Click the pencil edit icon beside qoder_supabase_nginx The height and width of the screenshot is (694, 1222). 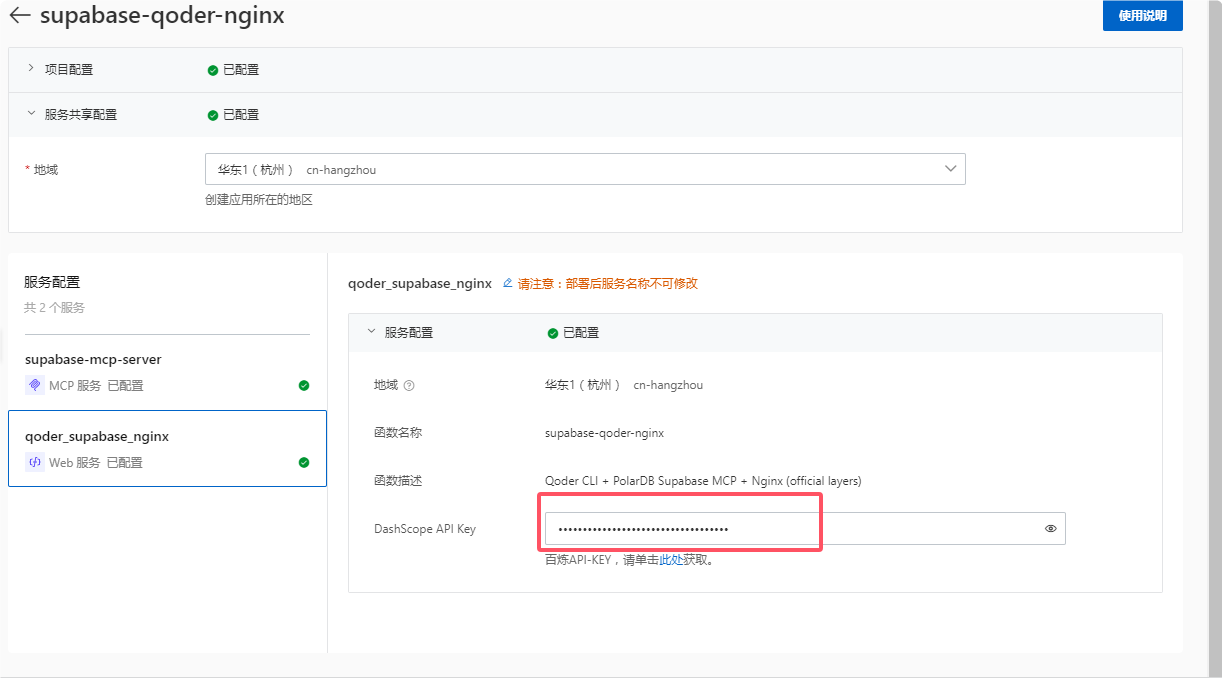point(507,283)
